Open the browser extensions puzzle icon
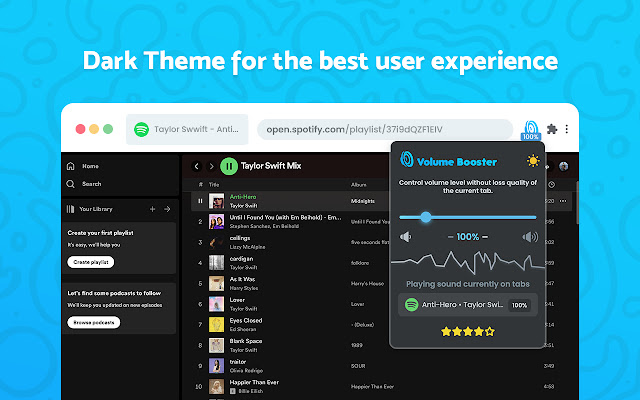The image size is (640, 400). (x=552, y=129)
